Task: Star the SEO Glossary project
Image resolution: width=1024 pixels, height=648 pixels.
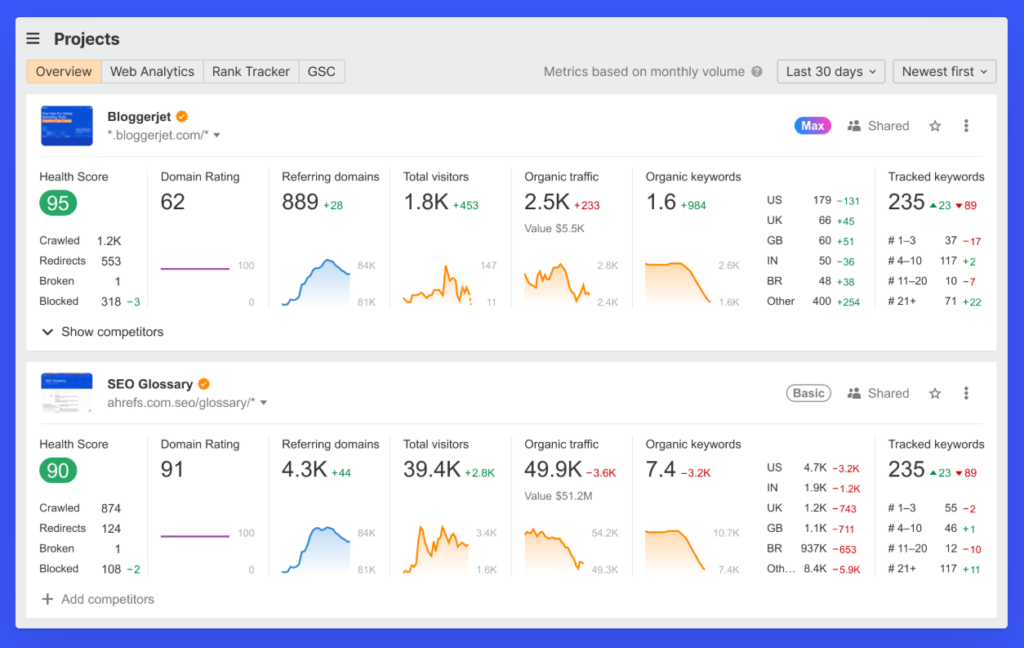Action: click(934, 393)
